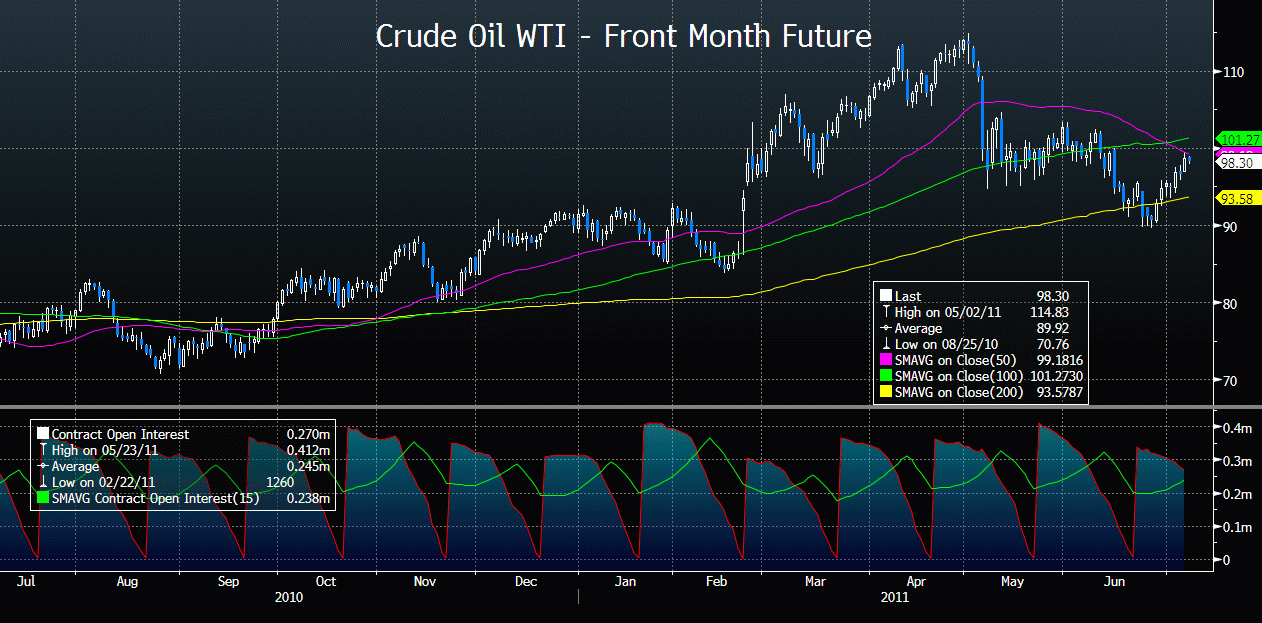Click the green SMAVG Contract Open Interest(15) swatch
The image size is (1262, 623).
(x=42, y=499)
